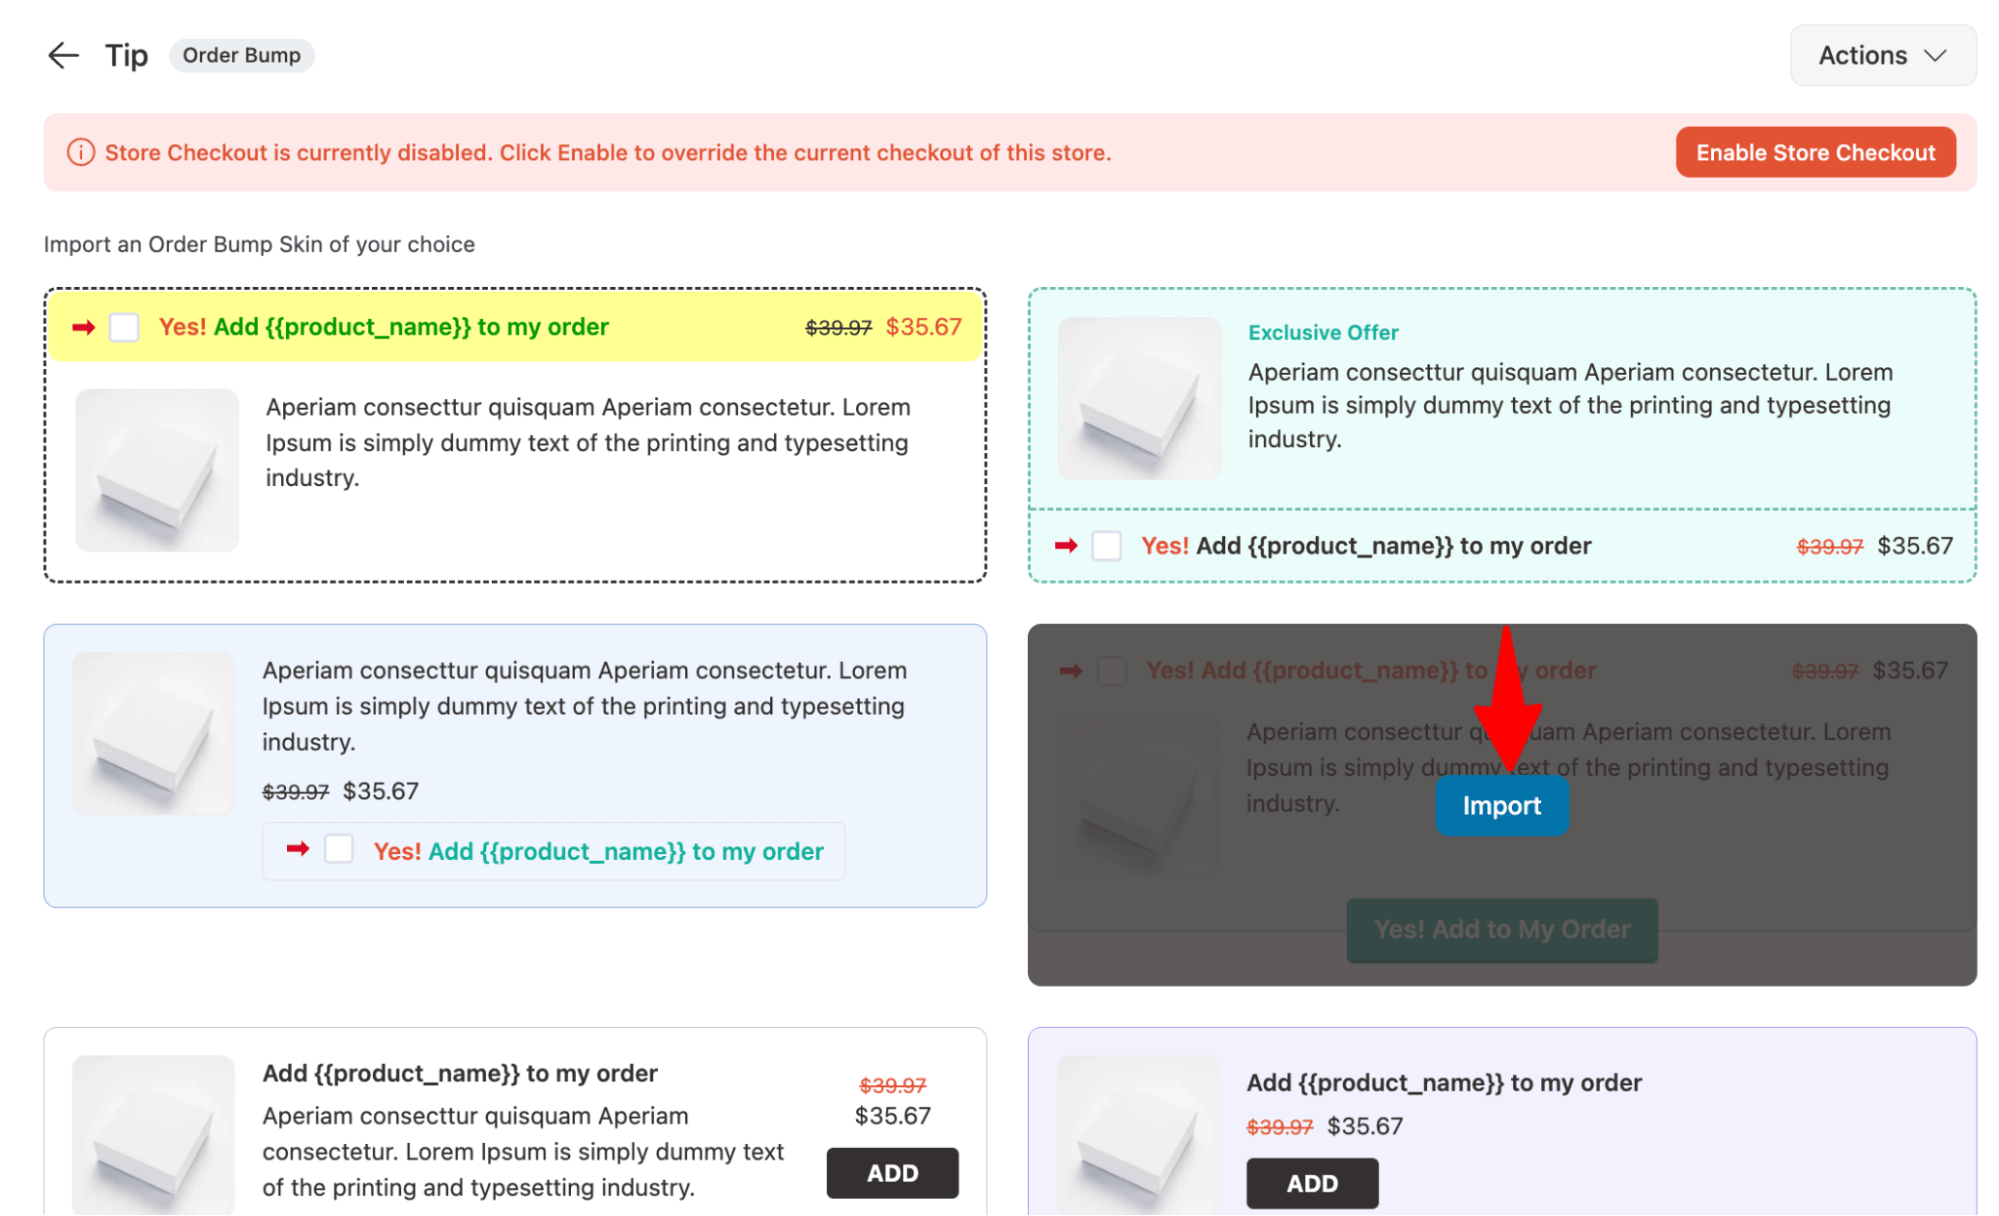Click the Yes! Add to My Order button
Viewport: 1999px width, 1216px height.
click(1500, 929)
